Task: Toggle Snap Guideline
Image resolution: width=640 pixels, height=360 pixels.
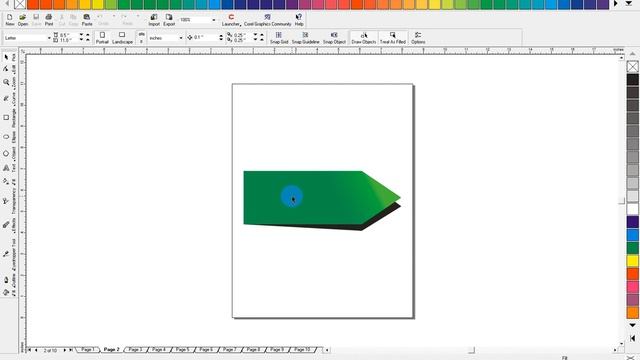Action: (x=305, y=38)
